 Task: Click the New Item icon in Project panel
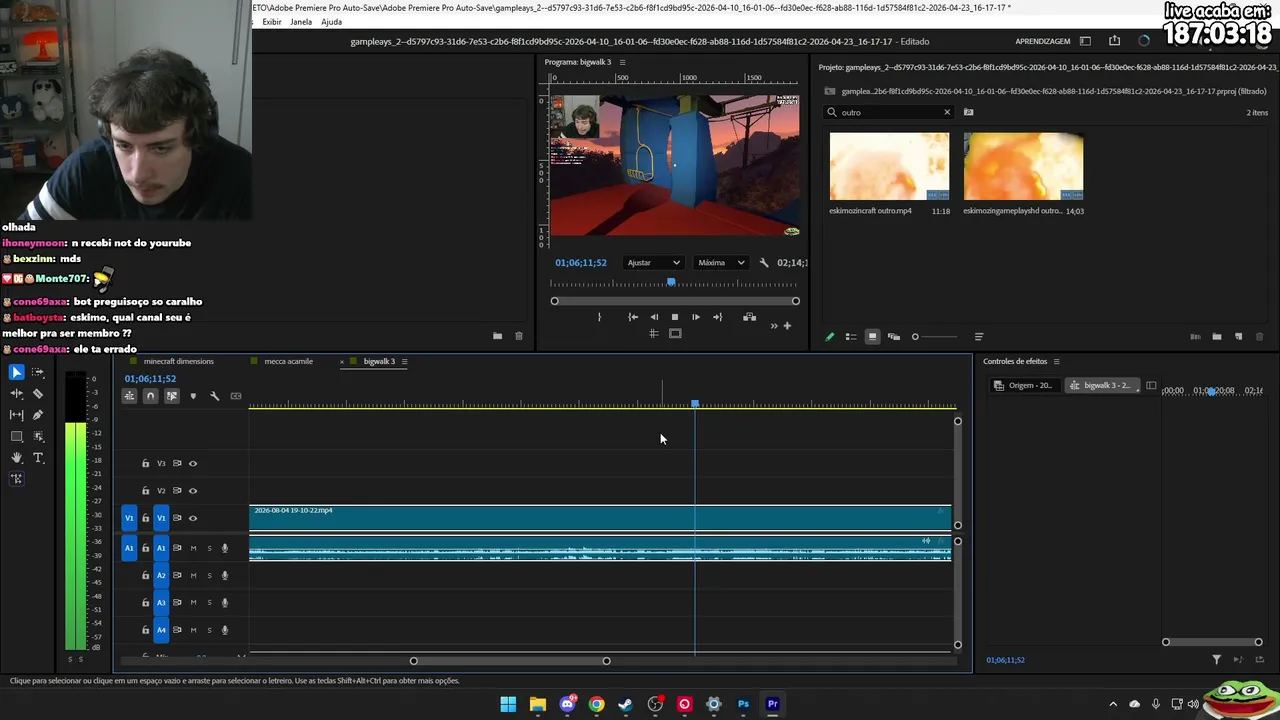coord(1238,337)
